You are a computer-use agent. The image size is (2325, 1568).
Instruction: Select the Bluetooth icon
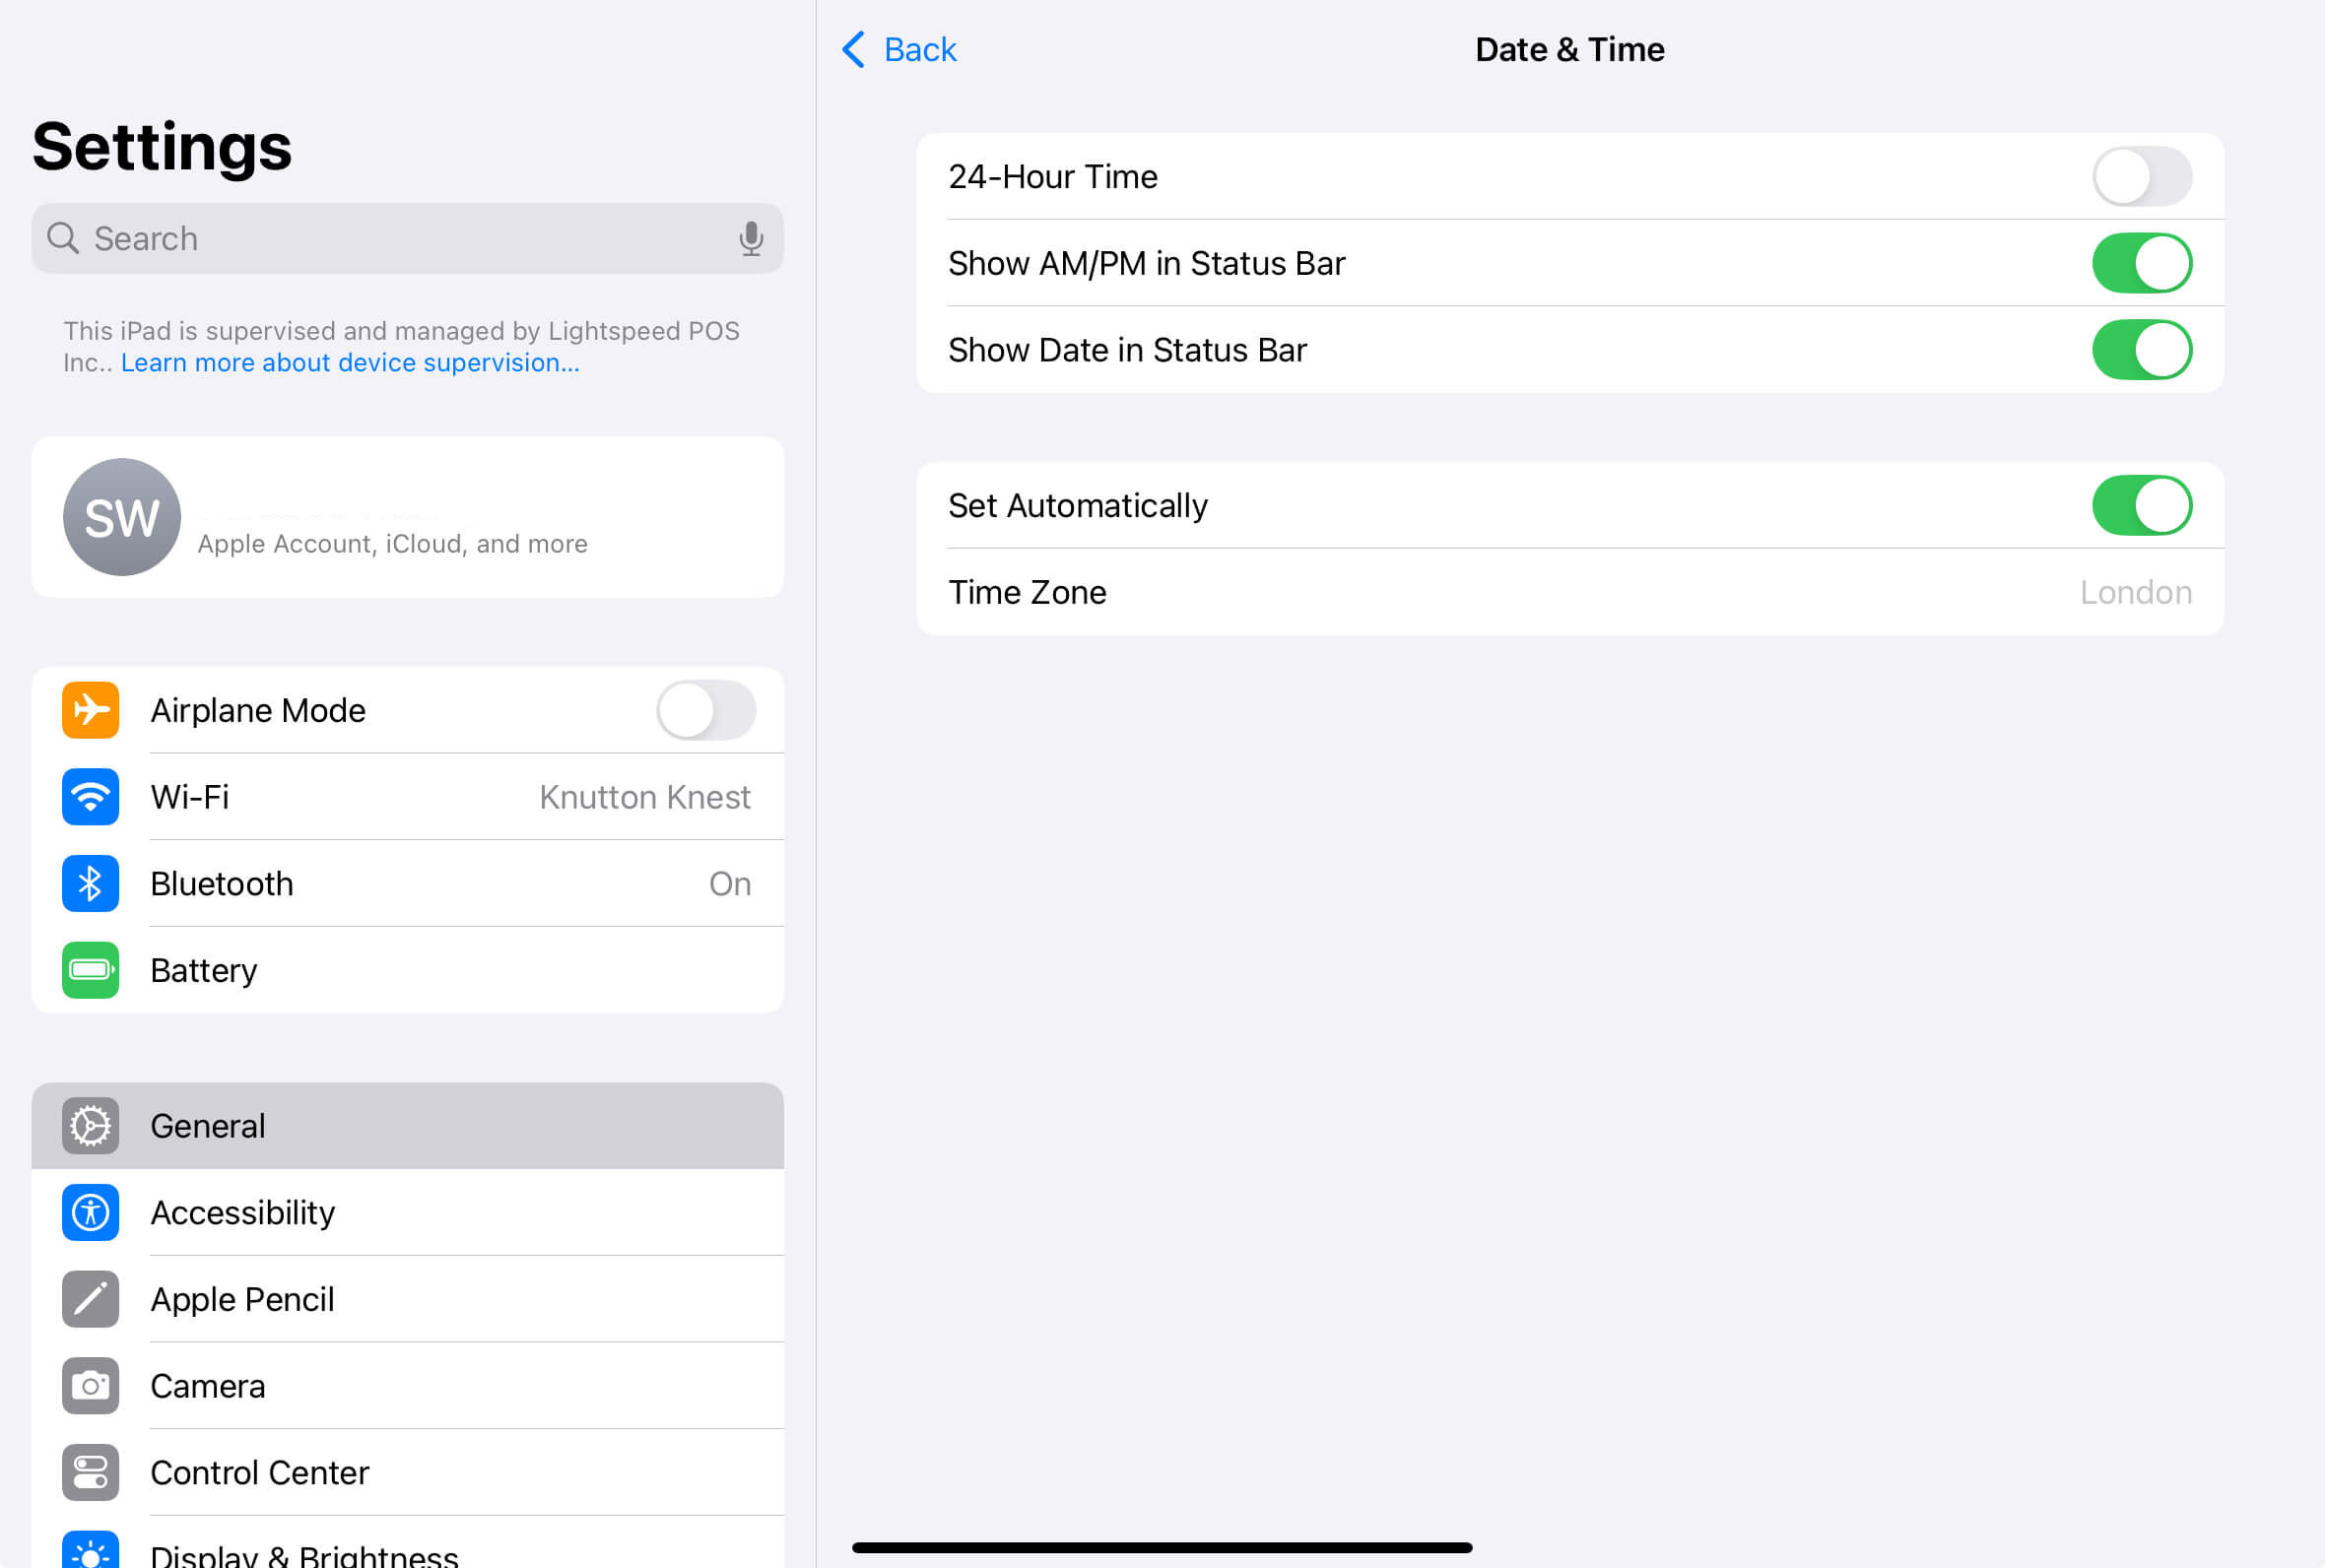[90, 883]
